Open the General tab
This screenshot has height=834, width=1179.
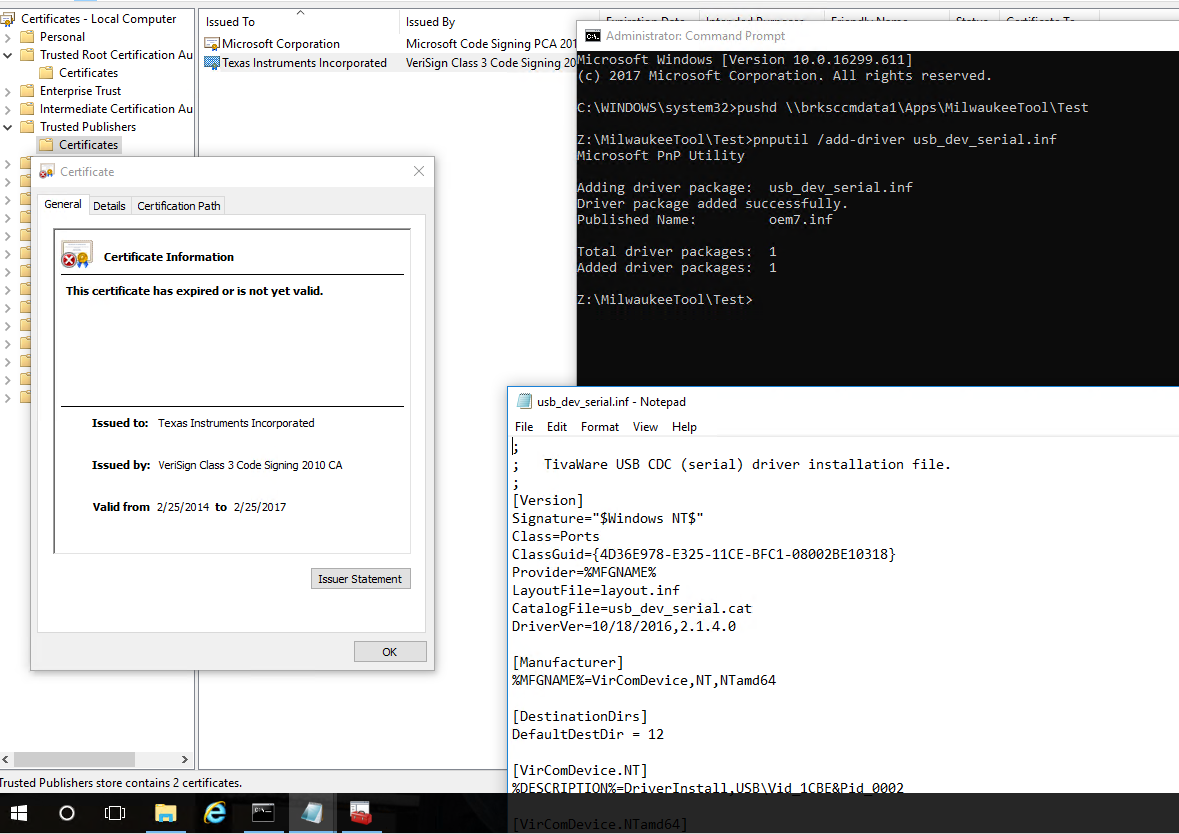(62, 205)
